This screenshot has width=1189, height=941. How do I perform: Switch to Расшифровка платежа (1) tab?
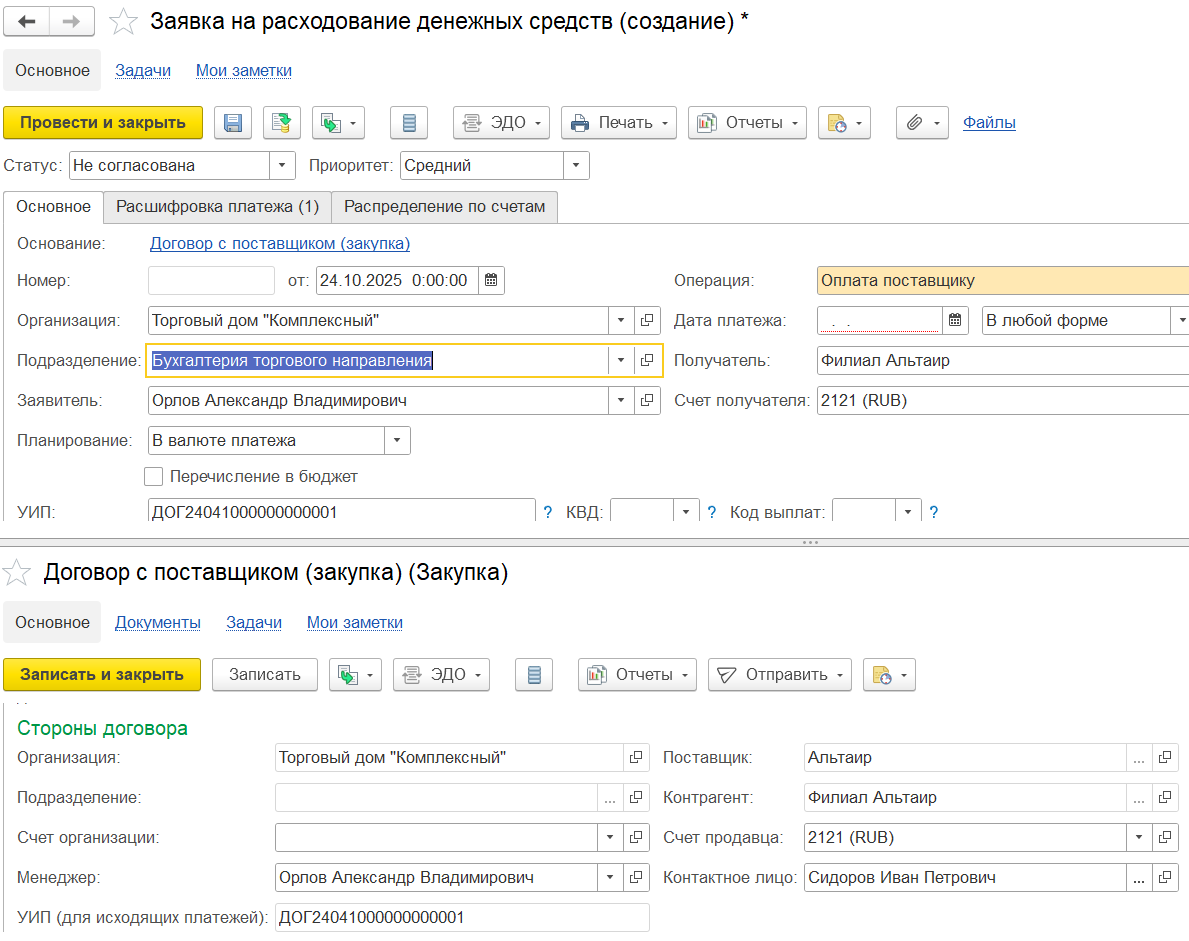click(217, 207)
